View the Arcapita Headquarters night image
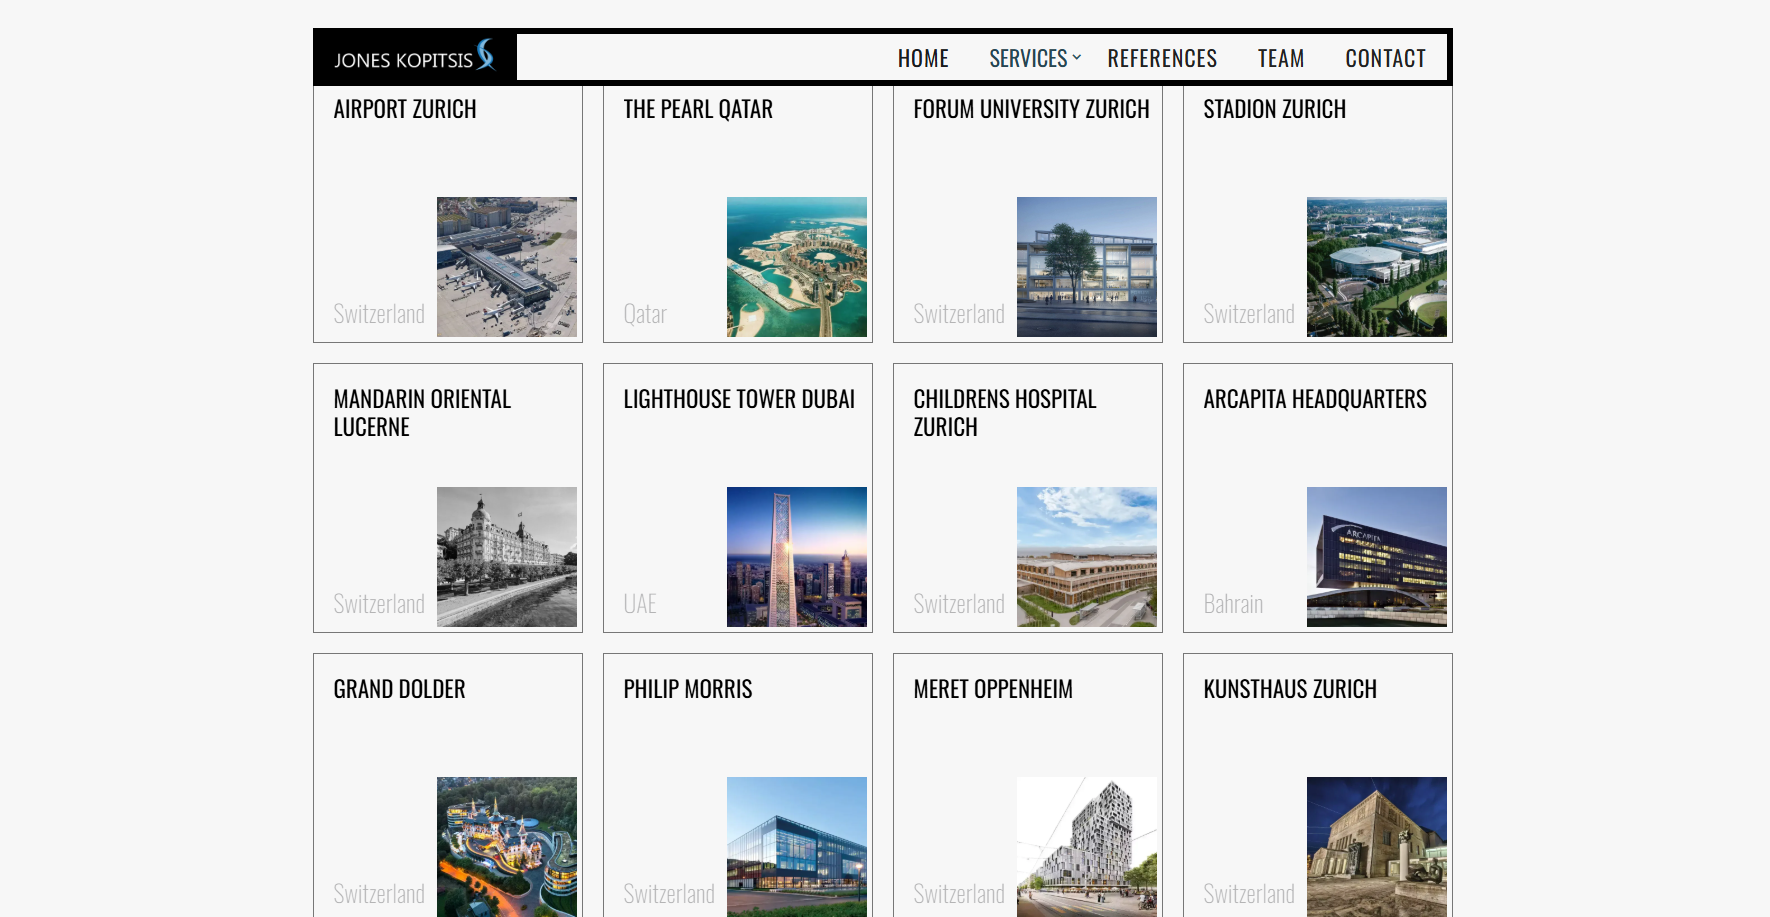The image size is (1770, 917). [1377, 557]
